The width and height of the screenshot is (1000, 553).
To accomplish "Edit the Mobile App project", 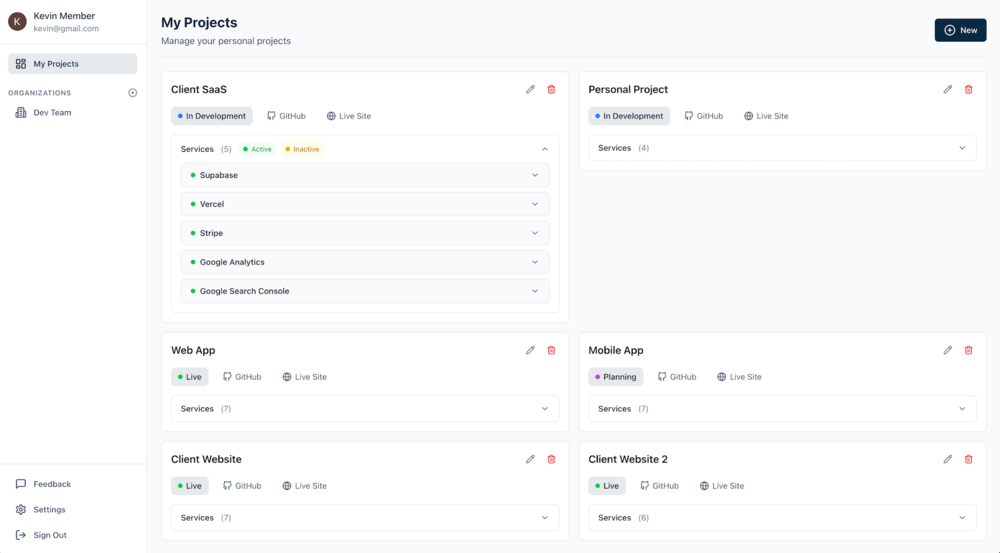I will coord(947,351).
